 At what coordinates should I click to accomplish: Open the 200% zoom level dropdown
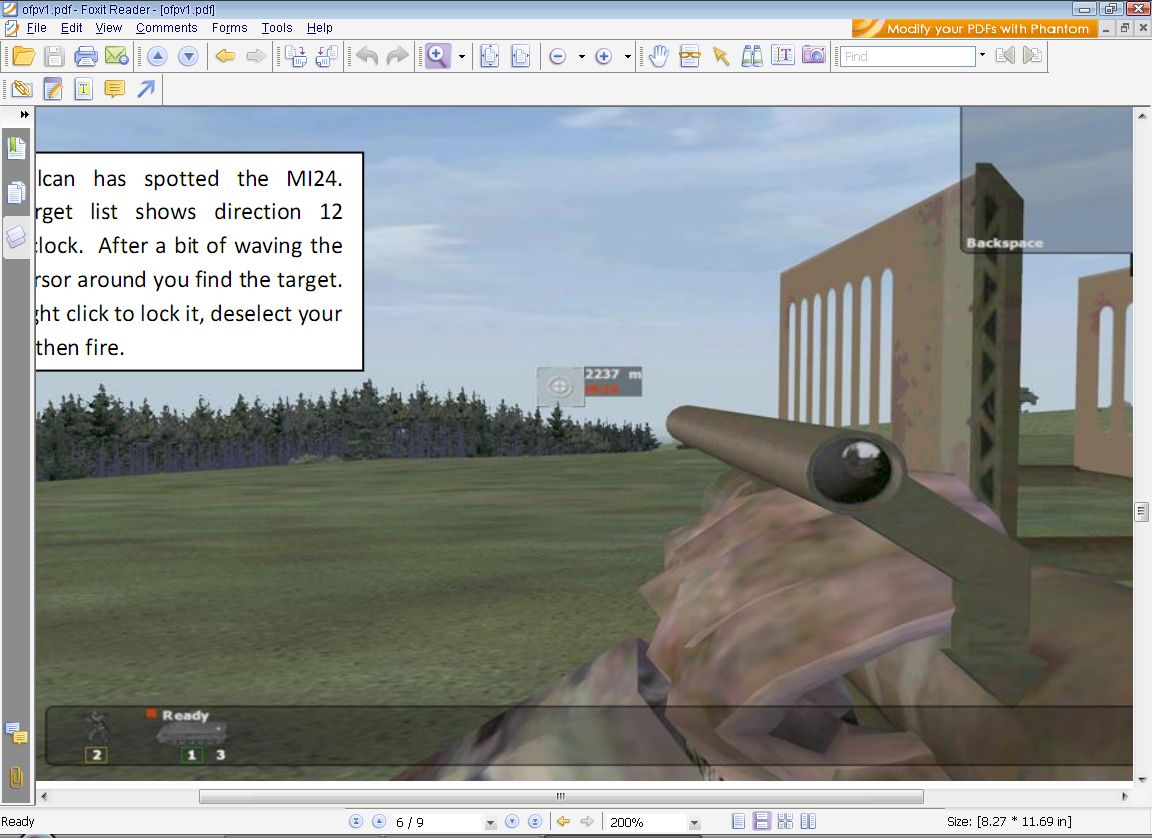pos(694,823)
